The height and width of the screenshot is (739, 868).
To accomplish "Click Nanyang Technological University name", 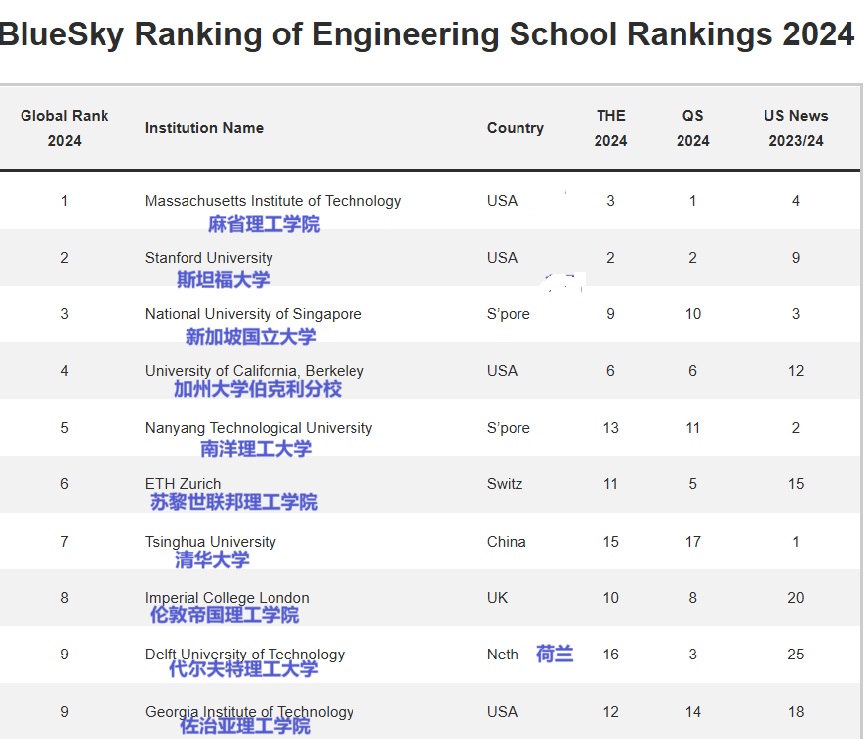I will coord(258,428).
